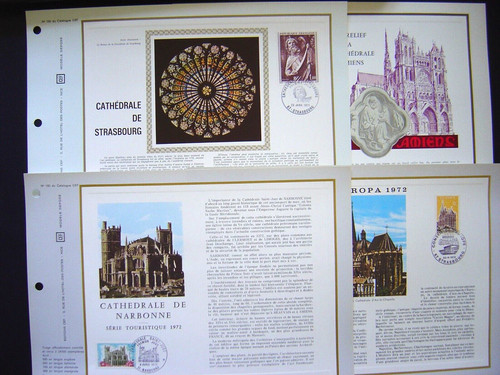Select the Narbonne cathedral photograph

tap(141, 250)
